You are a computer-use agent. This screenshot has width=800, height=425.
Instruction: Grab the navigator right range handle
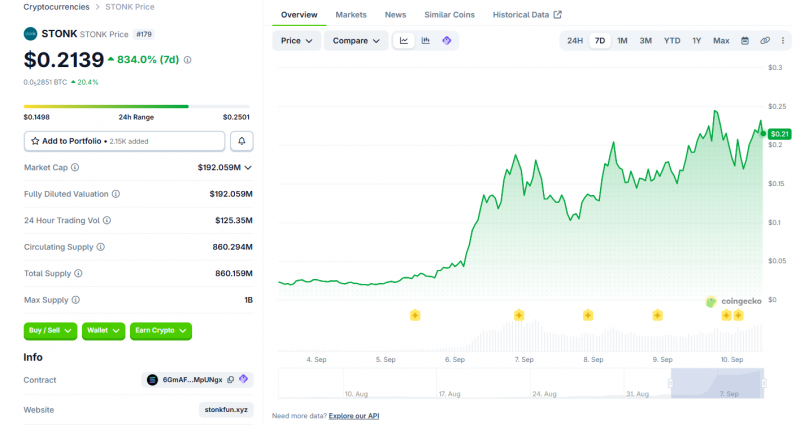point(764,383)
